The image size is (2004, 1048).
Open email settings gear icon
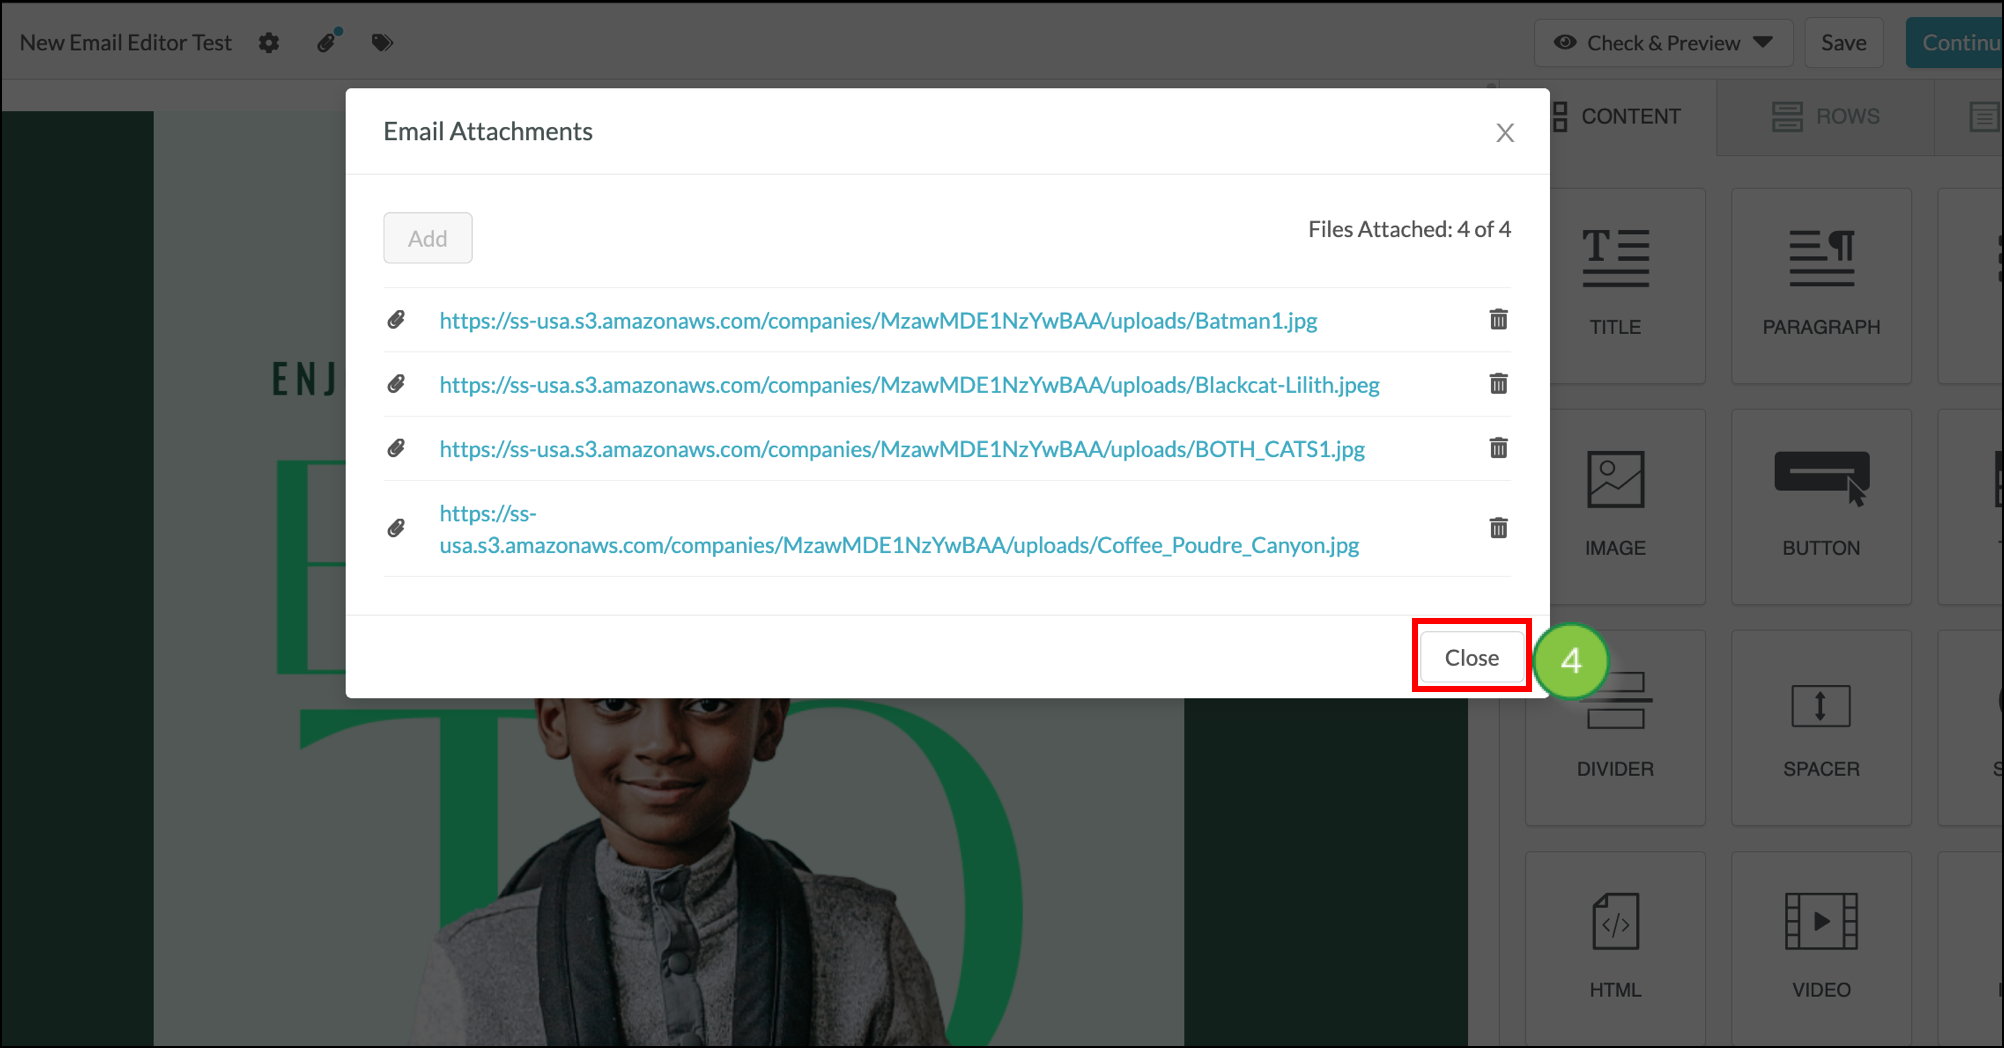[269, 43]
